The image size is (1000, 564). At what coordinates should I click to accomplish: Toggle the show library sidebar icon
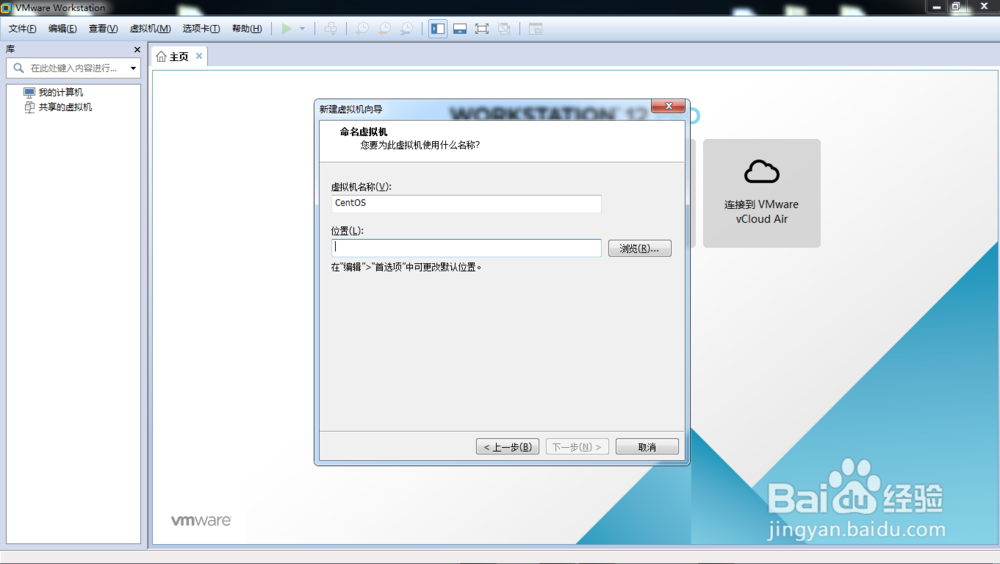coord(438,29)
